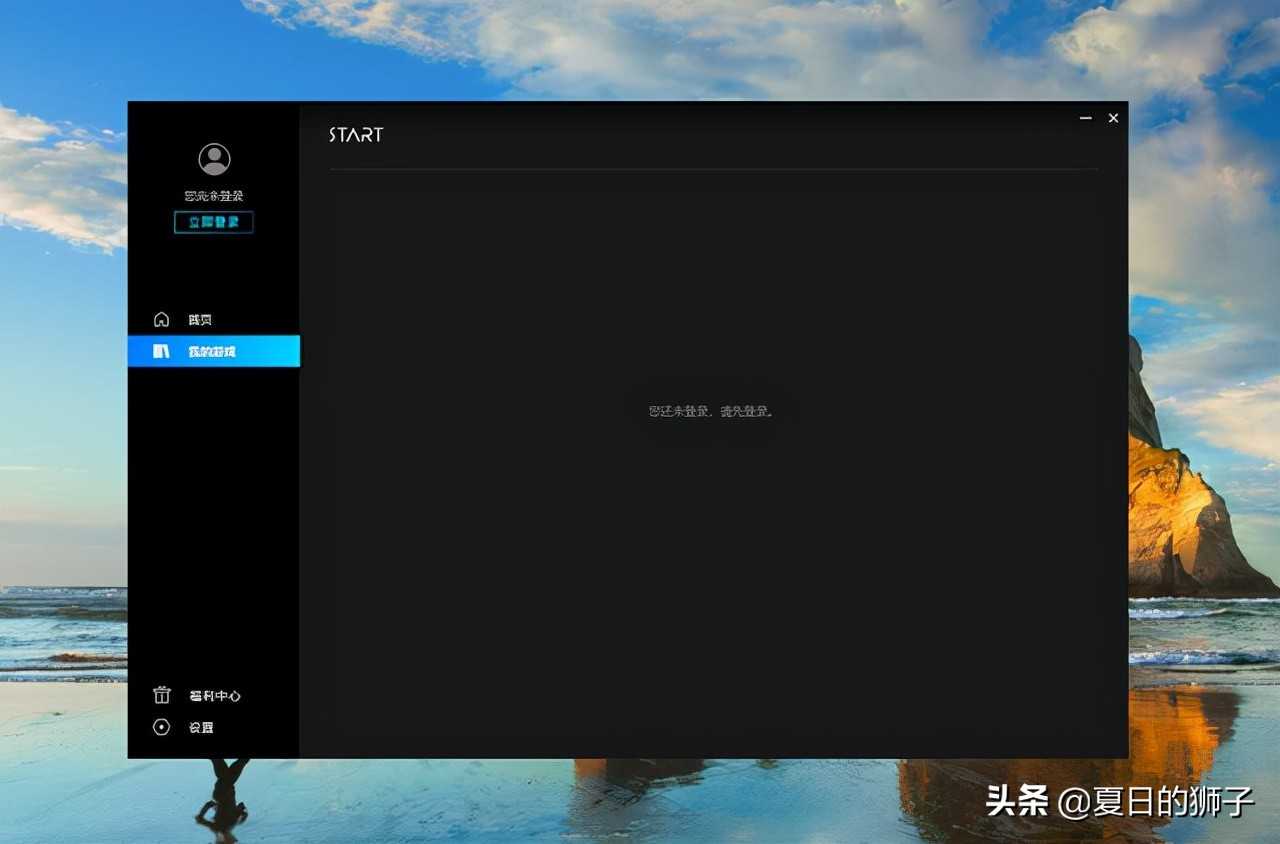Viewport: 1280px width, 844px height.
Task: Click the START logo at the top
Action: [x=356, y=134]
